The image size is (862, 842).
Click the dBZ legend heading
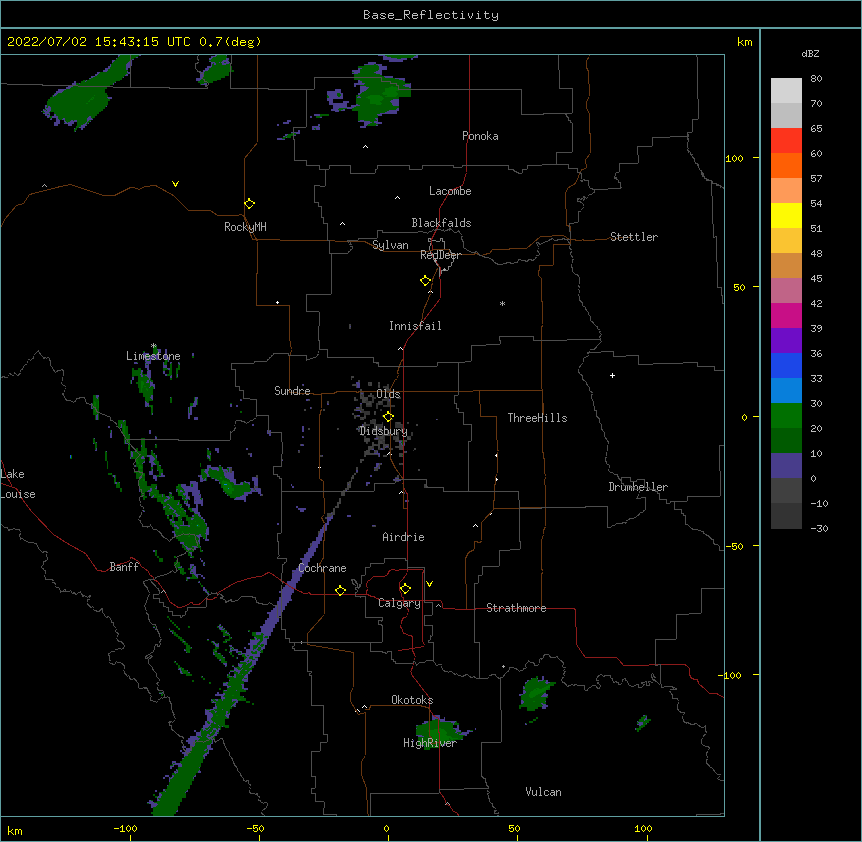tap(810, 54)
